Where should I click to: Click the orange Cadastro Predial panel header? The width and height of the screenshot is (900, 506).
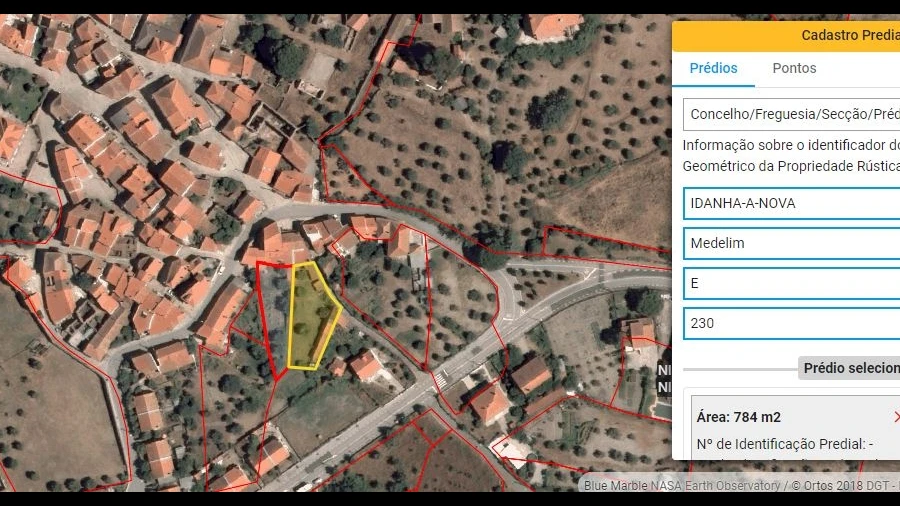[800, 35]
